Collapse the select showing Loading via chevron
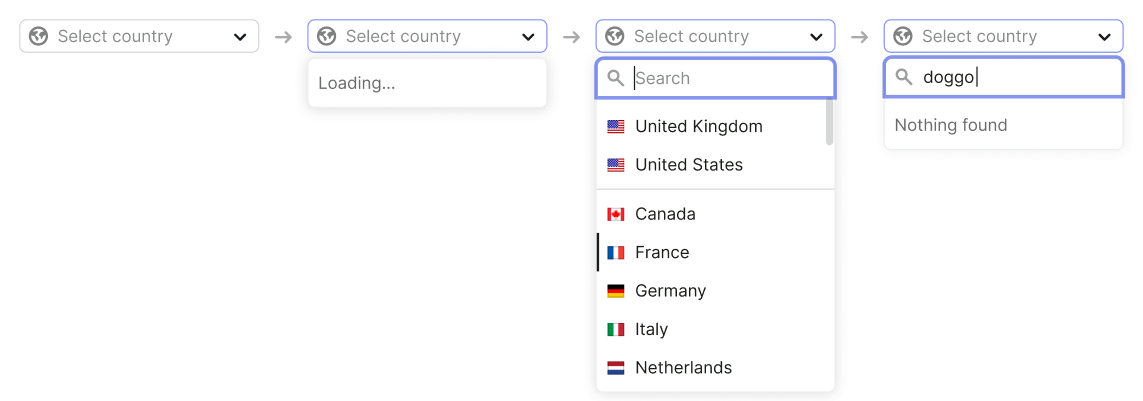1143x401 pixels. click(528, 37)
